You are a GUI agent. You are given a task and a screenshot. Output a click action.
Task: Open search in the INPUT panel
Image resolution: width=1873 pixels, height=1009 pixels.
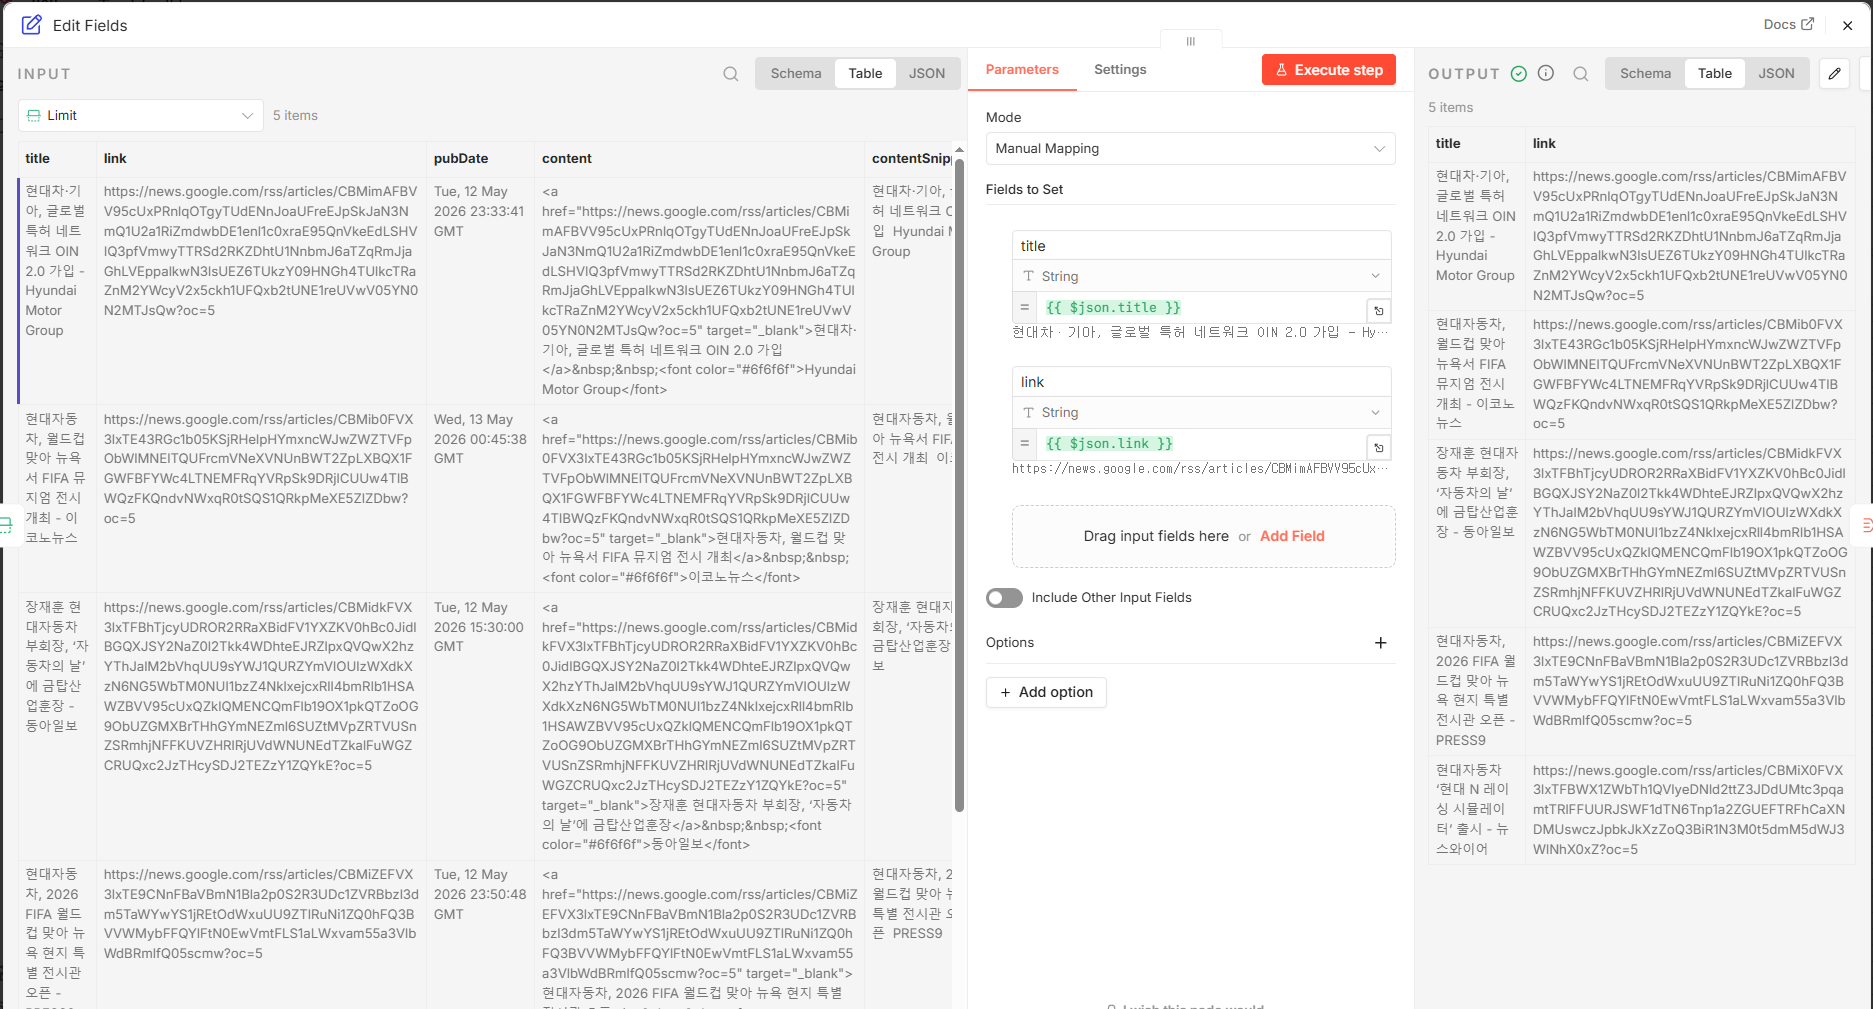(731, 74)
